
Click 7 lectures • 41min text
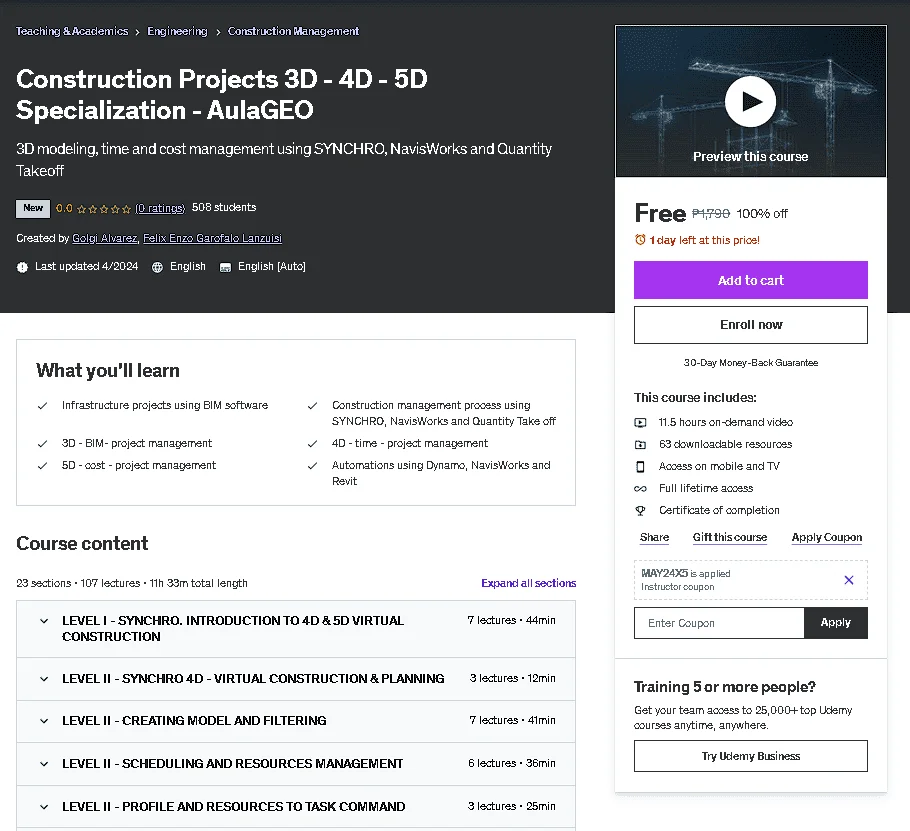pyautogui.click(x=512, y=720)
